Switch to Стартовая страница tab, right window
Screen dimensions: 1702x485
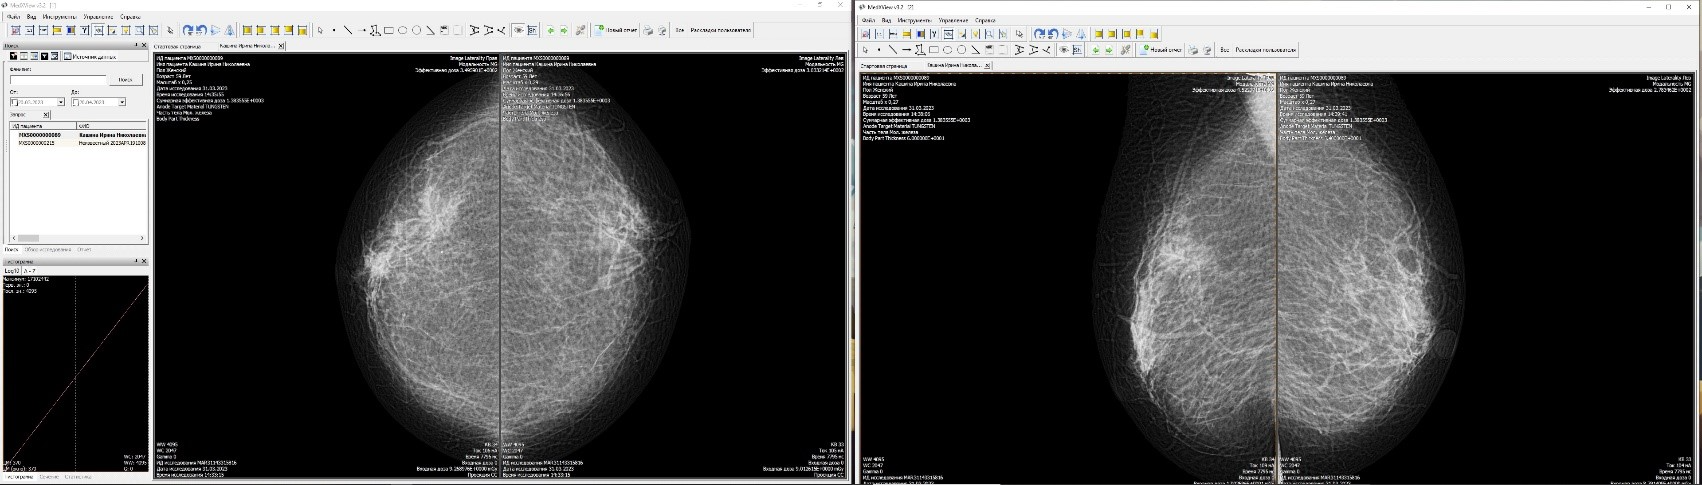[884, 66]
